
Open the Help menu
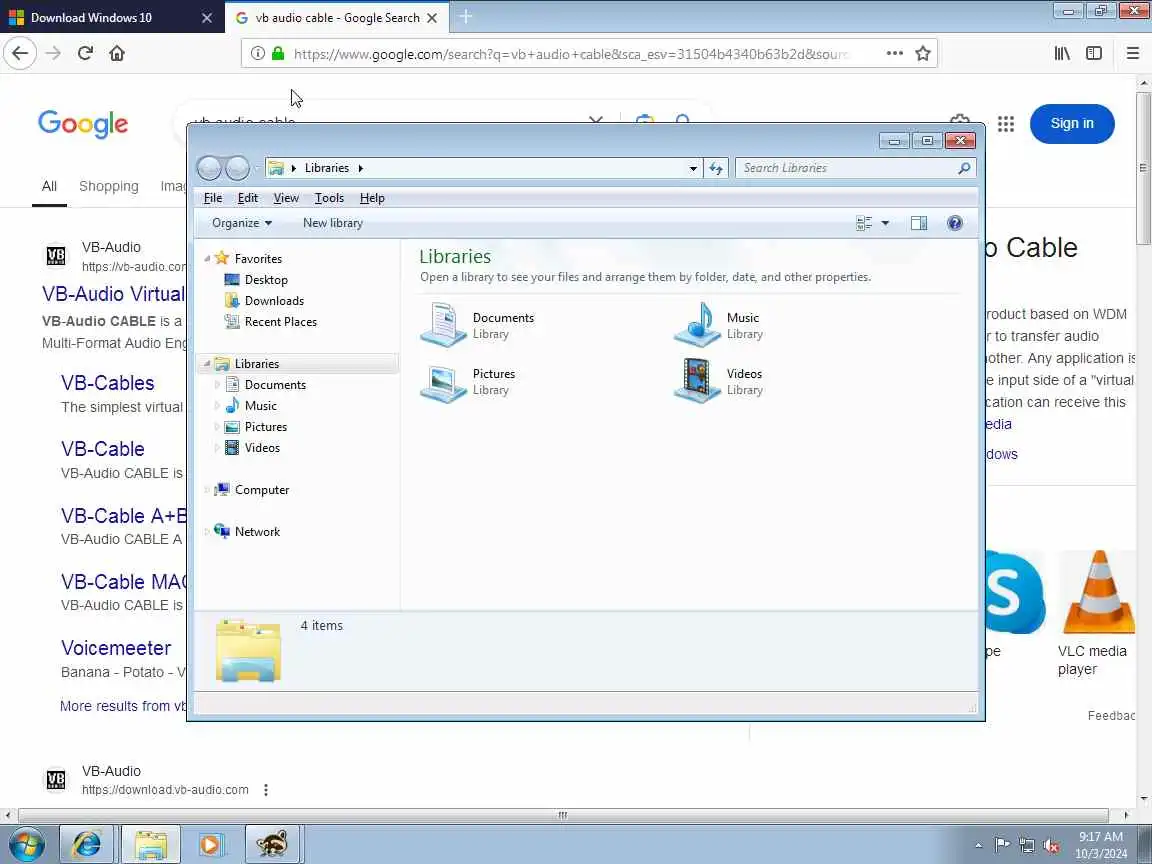tap(372, 198)
